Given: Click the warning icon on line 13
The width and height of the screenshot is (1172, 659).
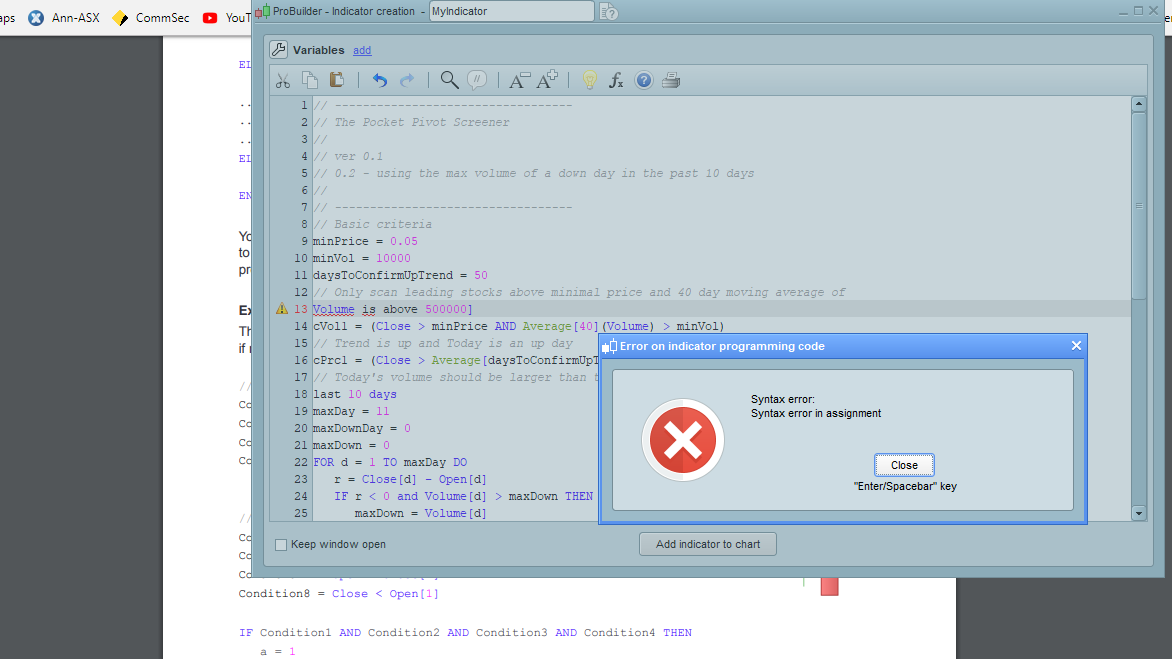Looking at the screenshot, I should click(282, 309).
